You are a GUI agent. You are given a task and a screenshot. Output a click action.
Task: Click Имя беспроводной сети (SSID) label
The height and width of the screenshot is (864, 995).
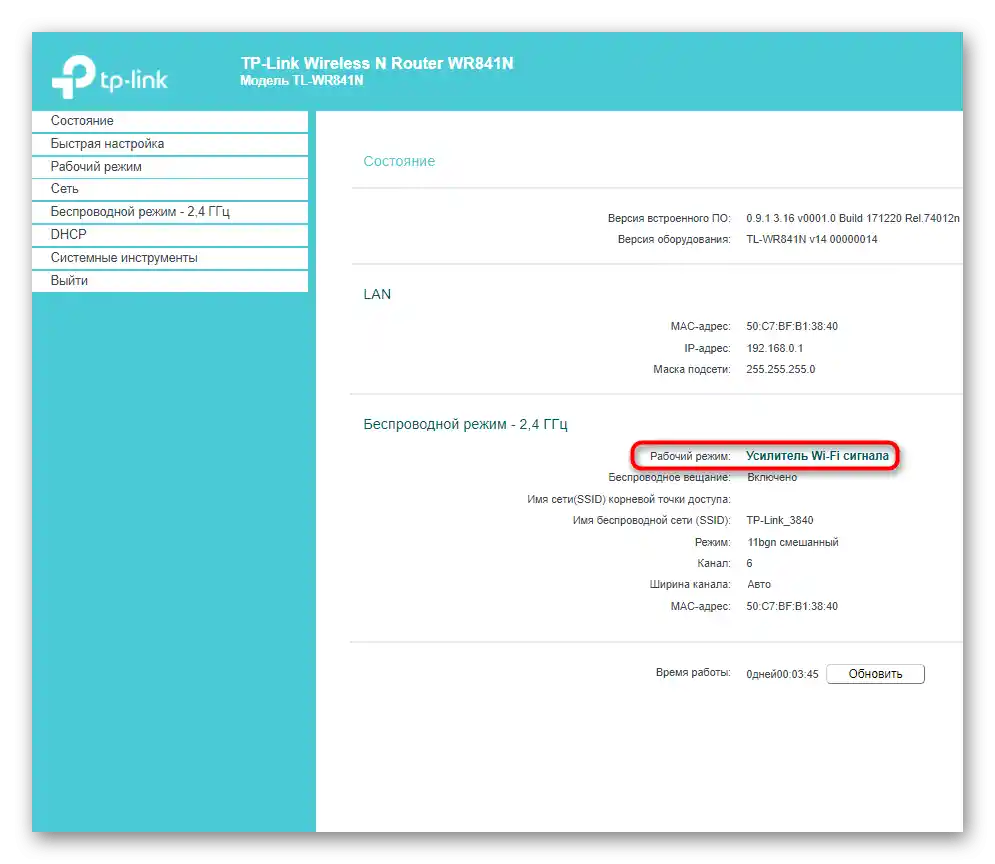click(652, 520)
